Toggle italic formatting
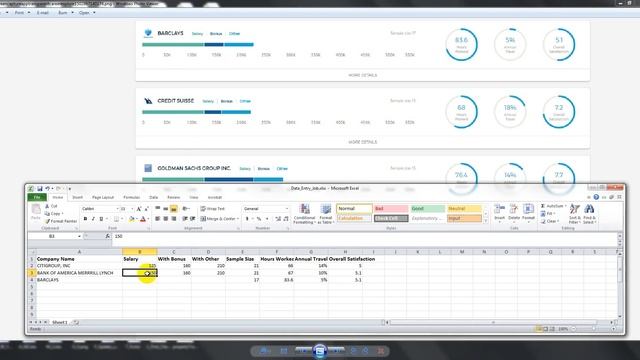The width and height of the screenshot is (640, 360). [x=93, y=219]
